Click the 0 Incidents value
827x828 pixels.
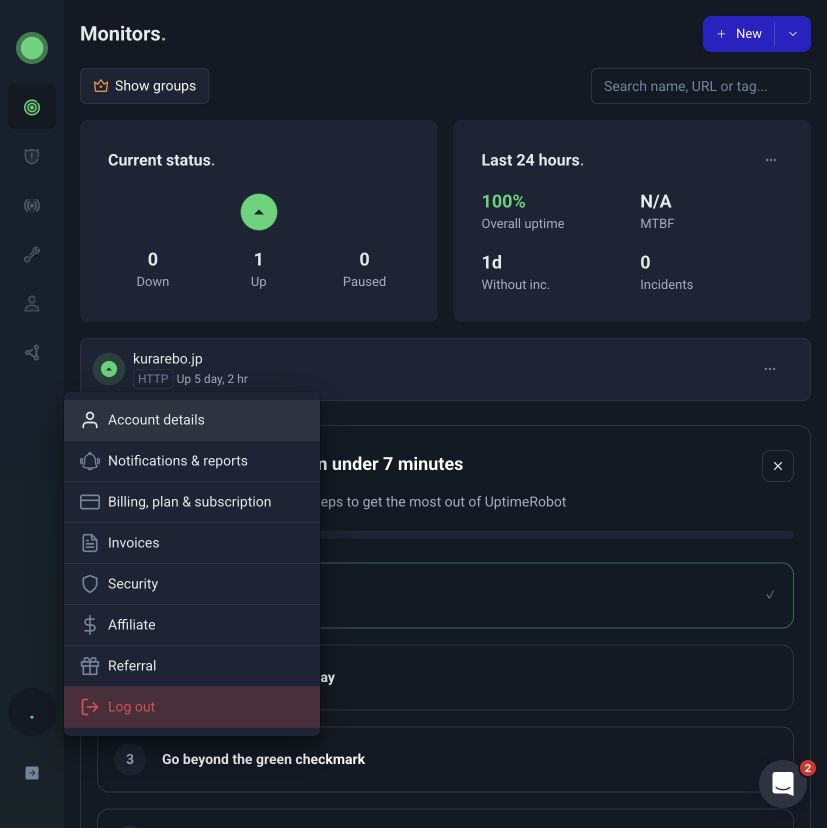click(x=645, y=262)
